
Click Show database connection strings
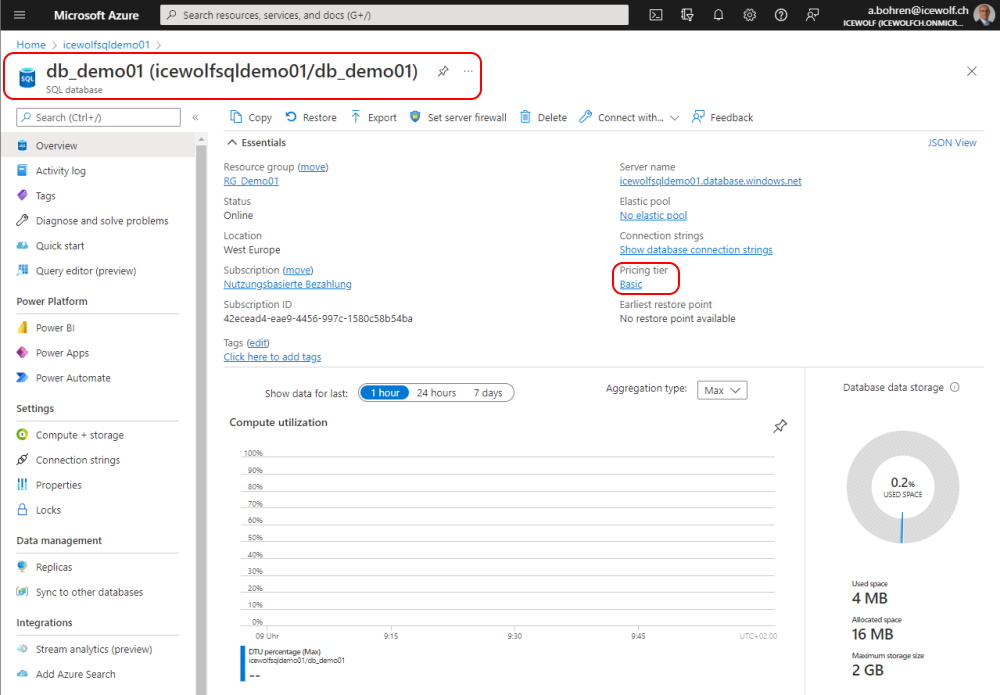(696, 250)
